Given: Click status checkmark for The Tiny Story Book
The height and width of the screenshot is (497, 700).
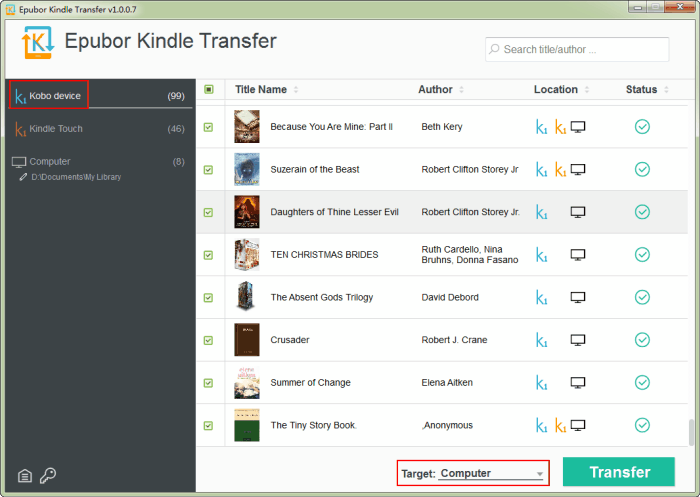Looking at the screenshot, I should 642,426.
